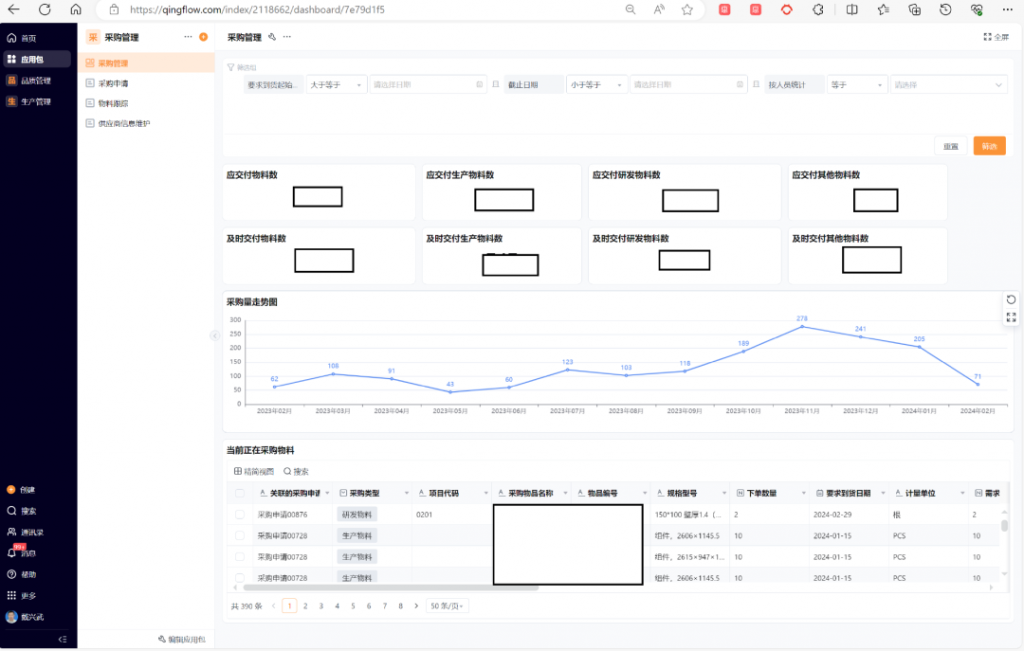Open the 采购类型 column header dropdown arrow

[406, 494]
